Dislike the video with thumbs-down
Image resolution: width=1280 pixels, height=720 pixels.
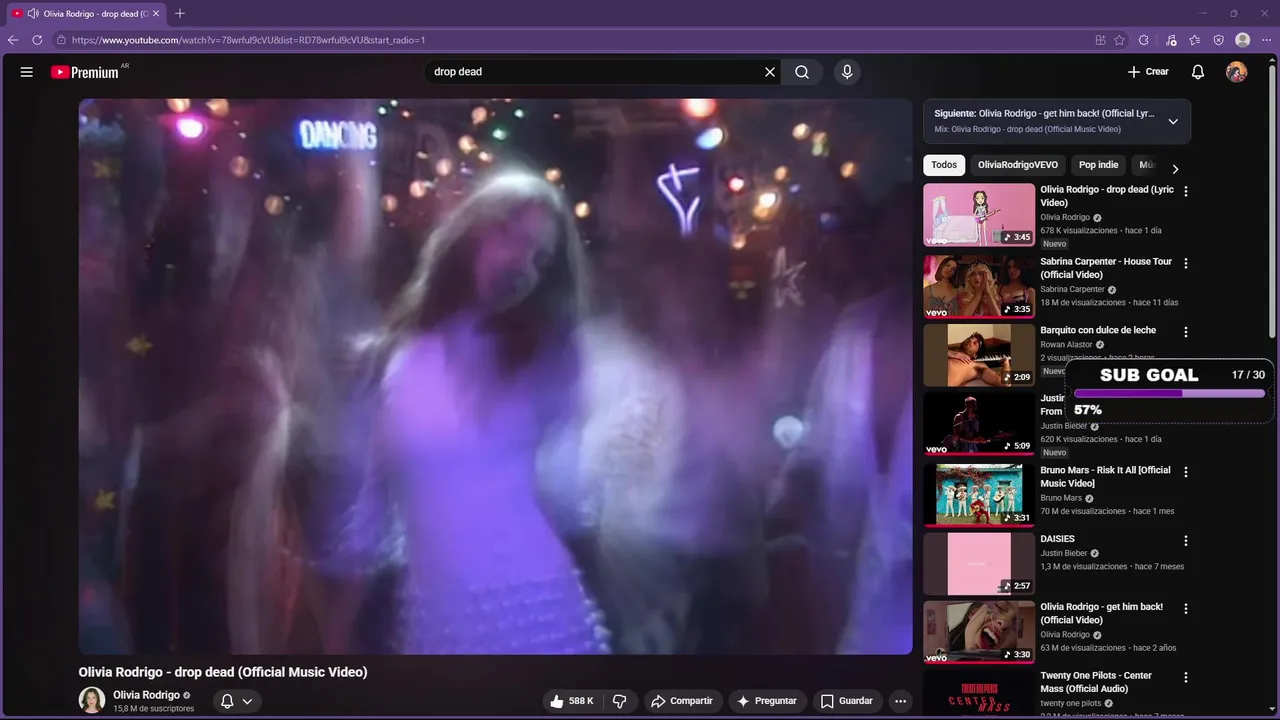[619, 701]
